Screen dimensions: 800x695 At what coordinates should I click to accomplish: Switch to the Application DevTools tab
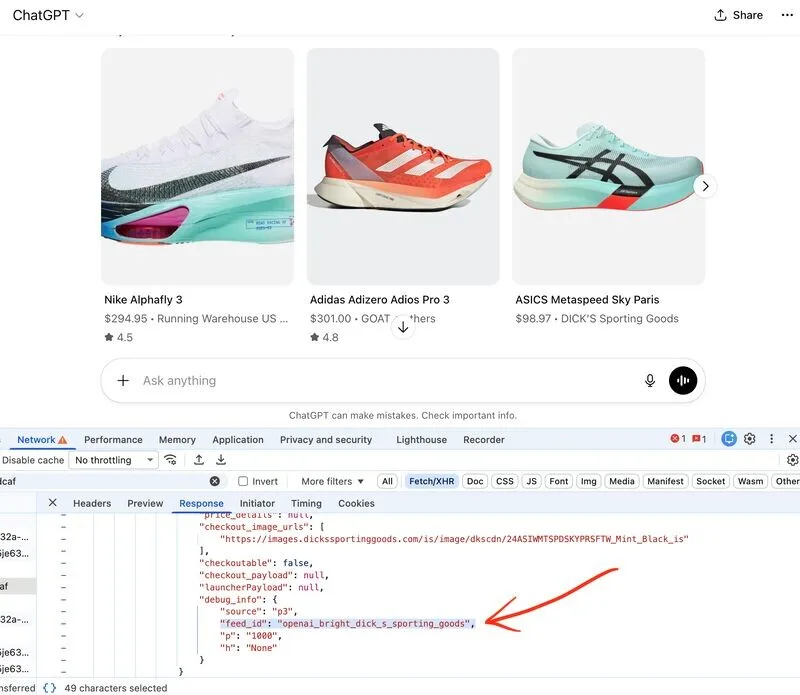click(238, 439)
